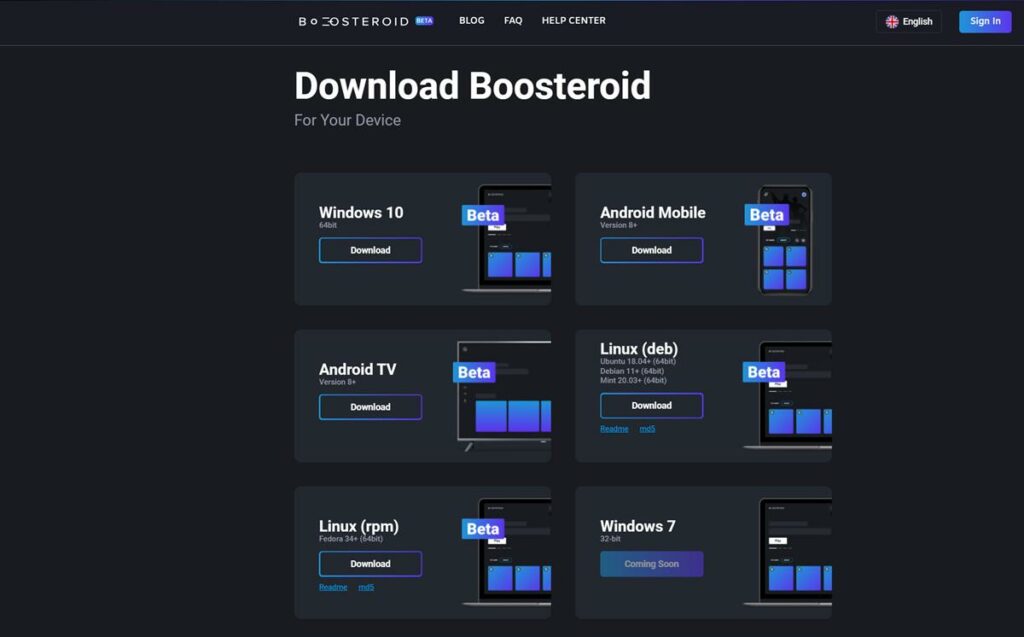Image resolution: width=1024 pixels, height=637 pixels.
Task: Open the Readme link under Linux (deb)
Action: click(613, 428)
